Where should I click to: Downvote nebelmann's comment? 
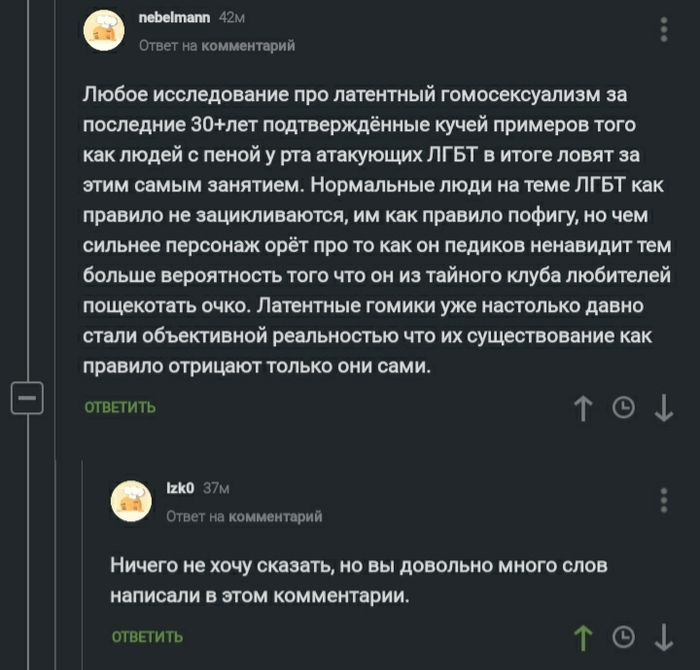(x=663, y=407)
